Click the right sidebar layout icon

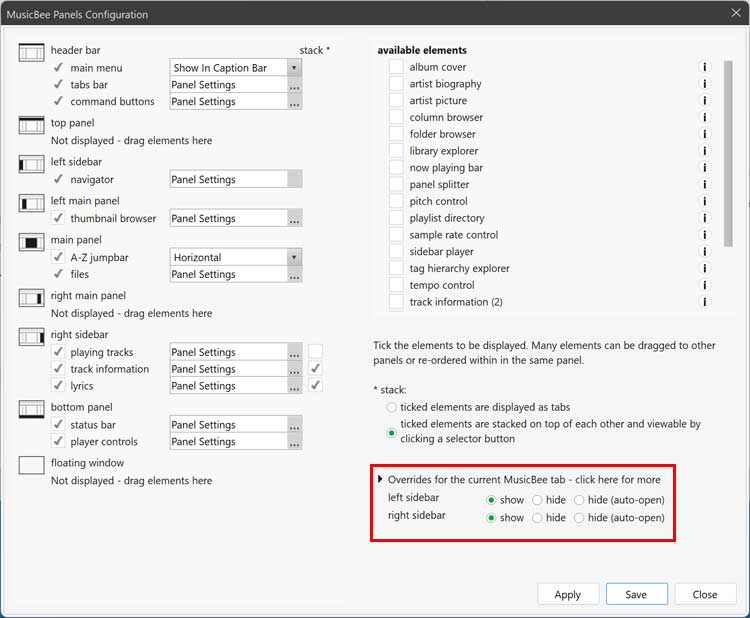pyautogui.click(x=32, y=337)
